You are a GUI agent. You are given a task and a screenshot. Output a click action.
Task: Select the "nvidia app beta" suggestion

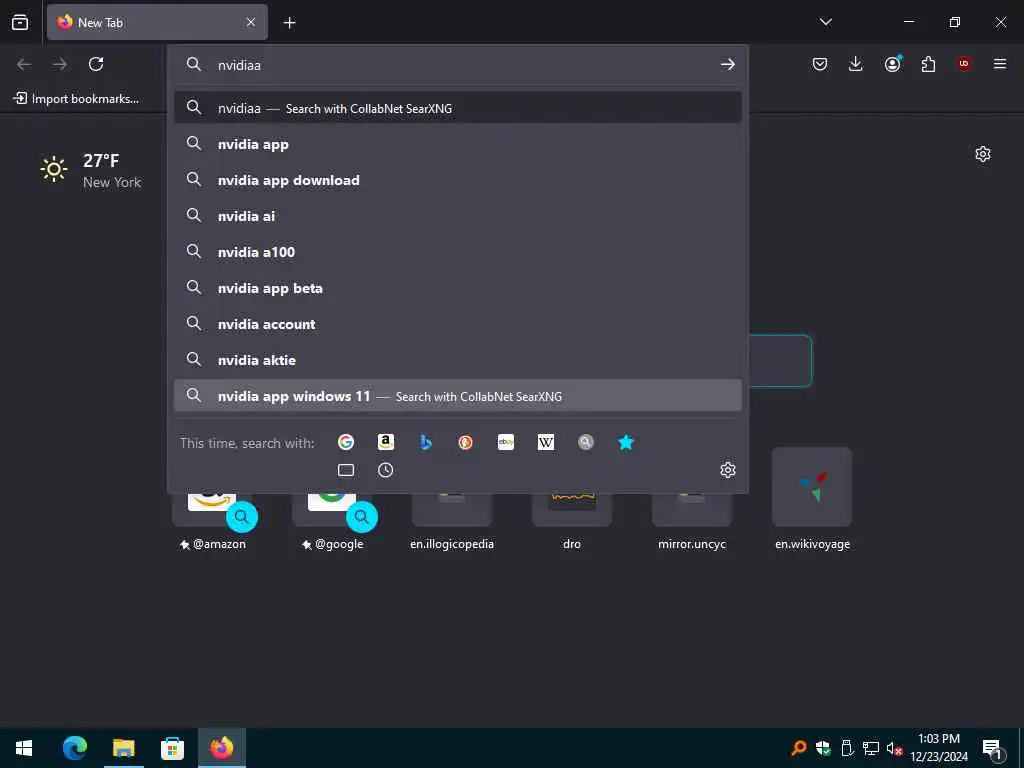tap(458, 288)
